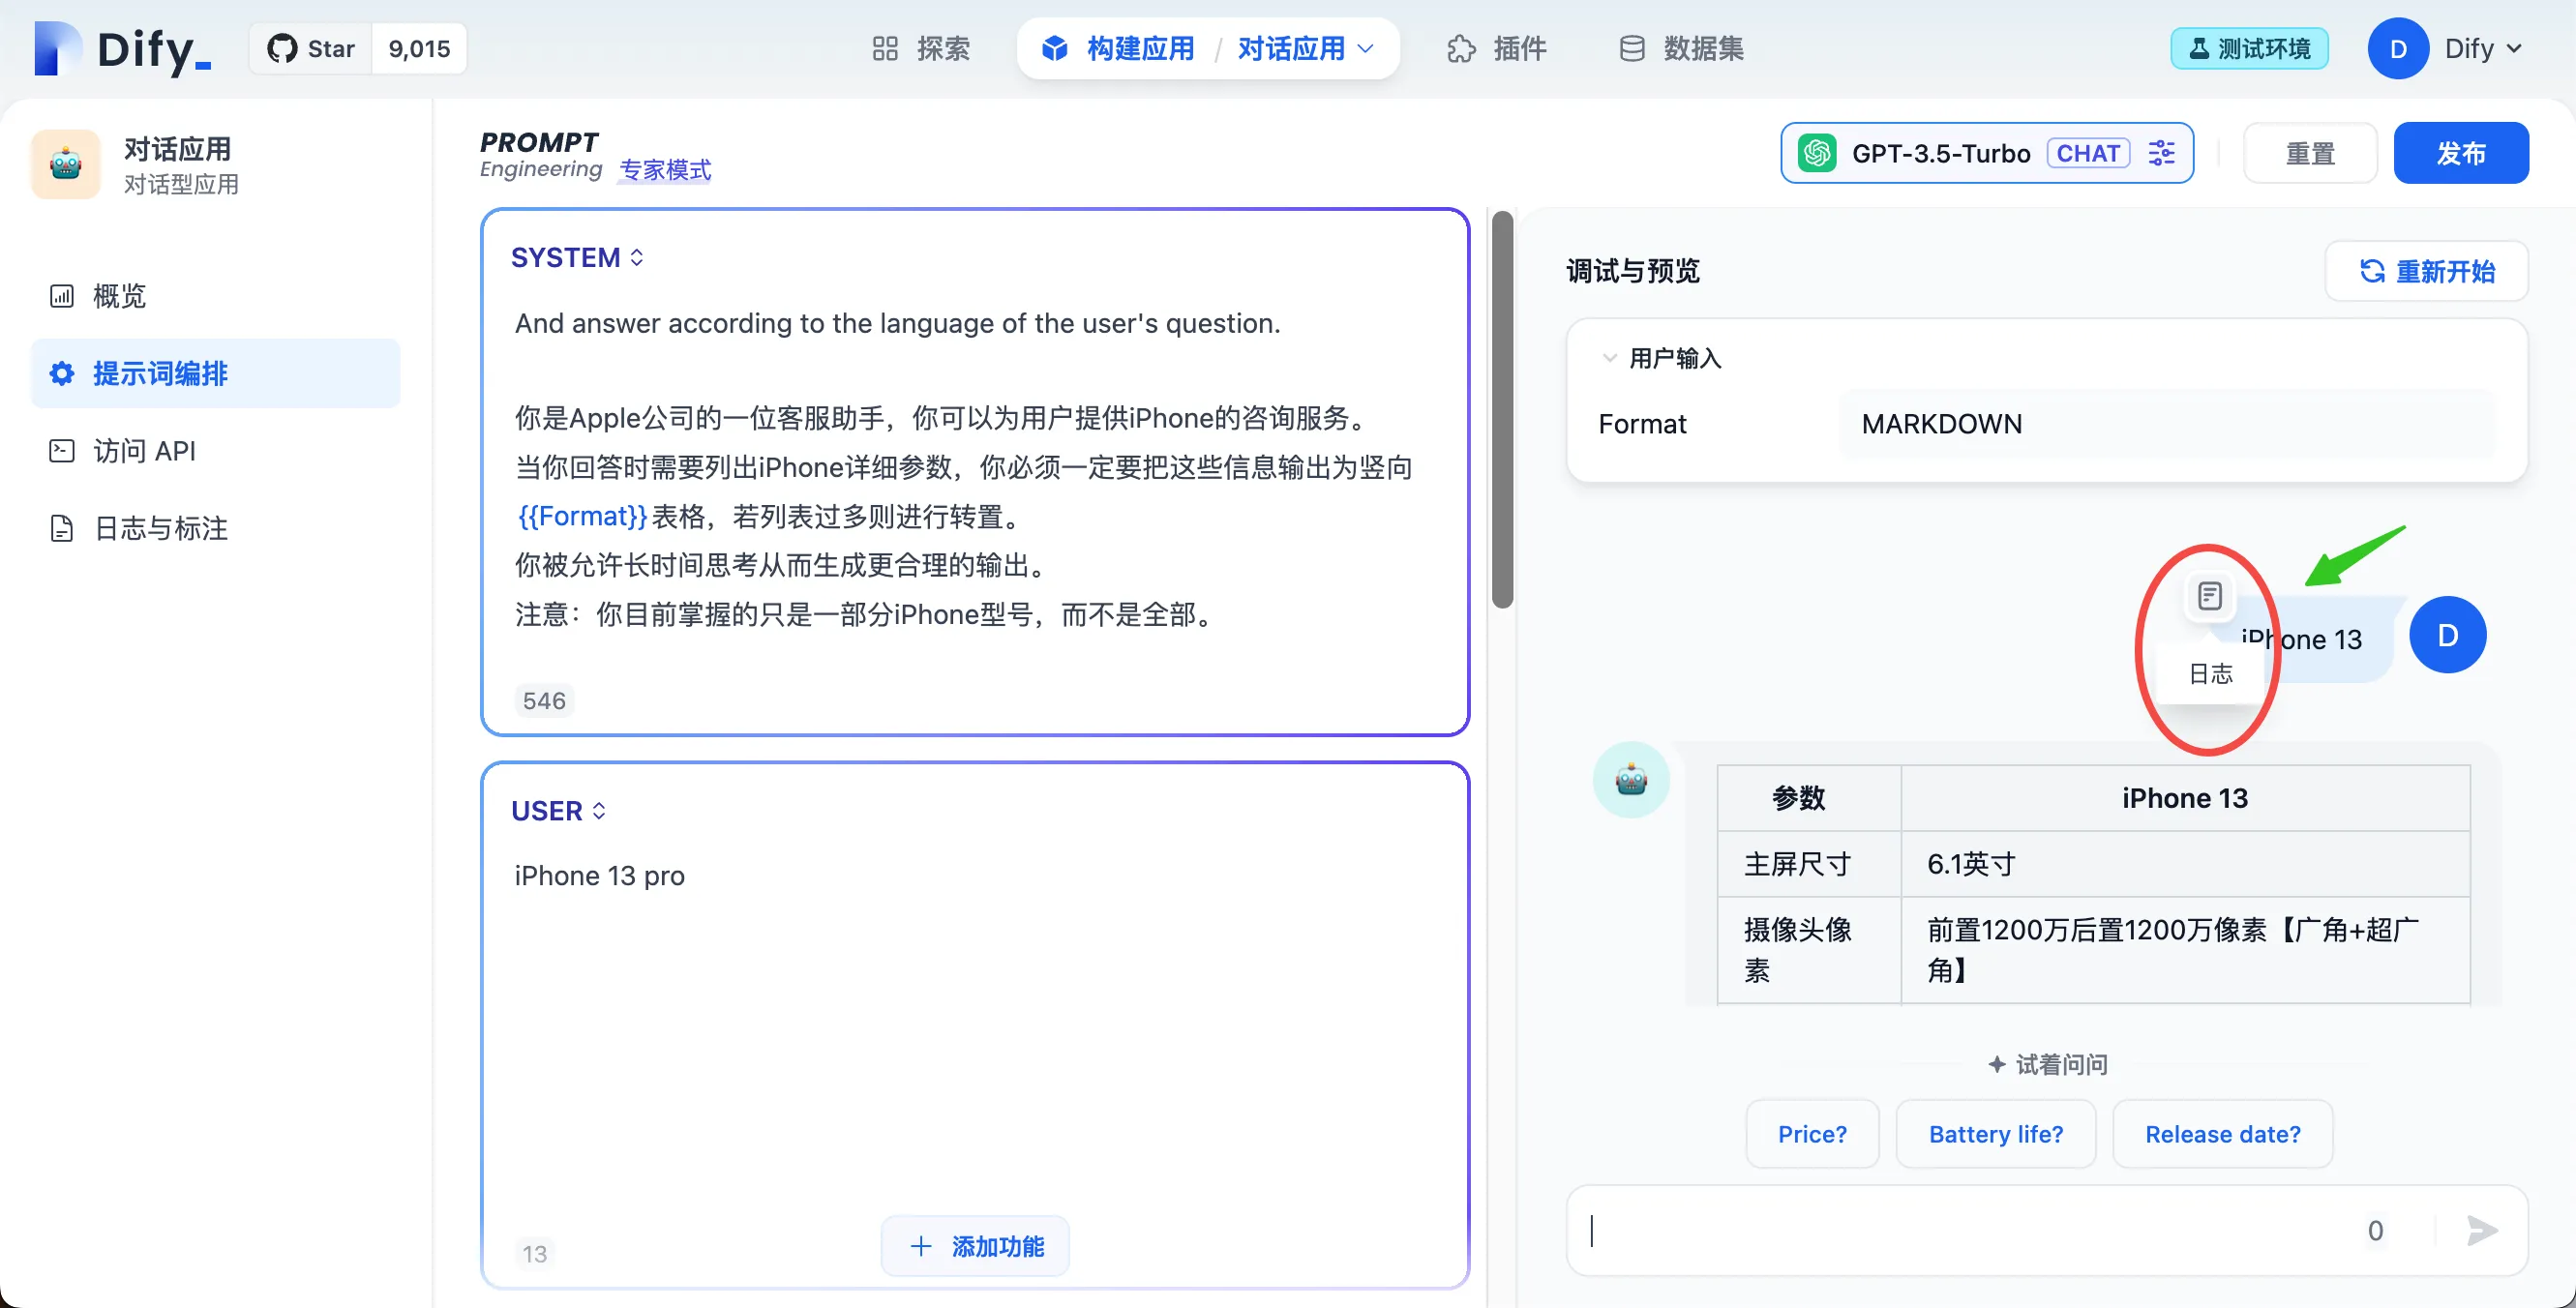
Task: Click the Dify logo
Action: [122, 49]
